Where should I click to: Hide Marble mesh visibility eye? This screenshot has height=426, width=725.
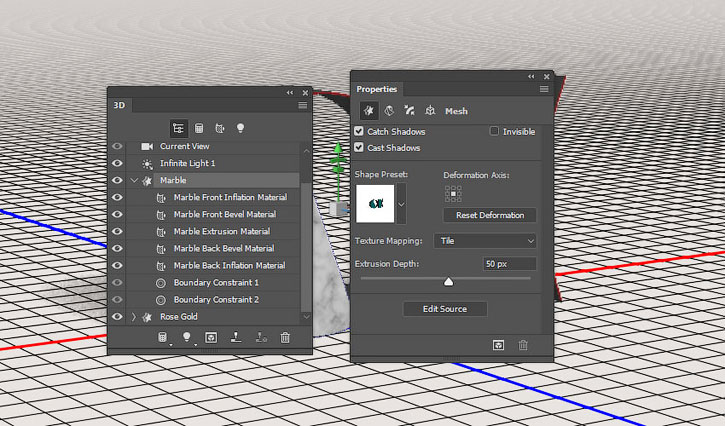click(x=117, y=180)
